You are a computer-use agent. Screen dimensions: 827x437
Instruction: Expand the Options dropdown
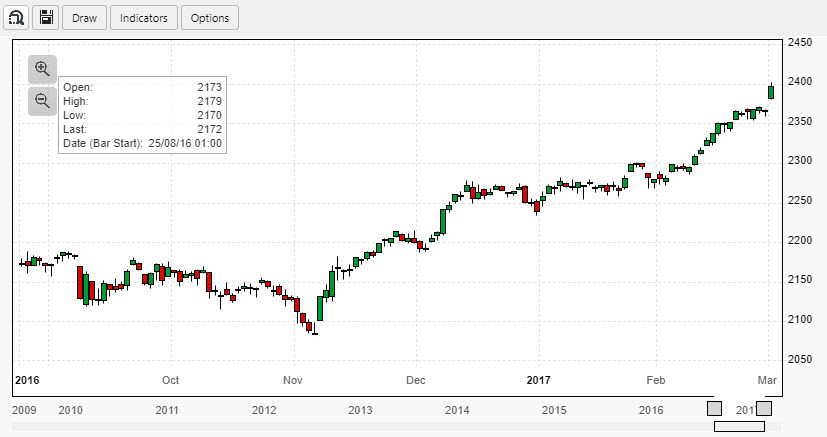tap(210, 18)
